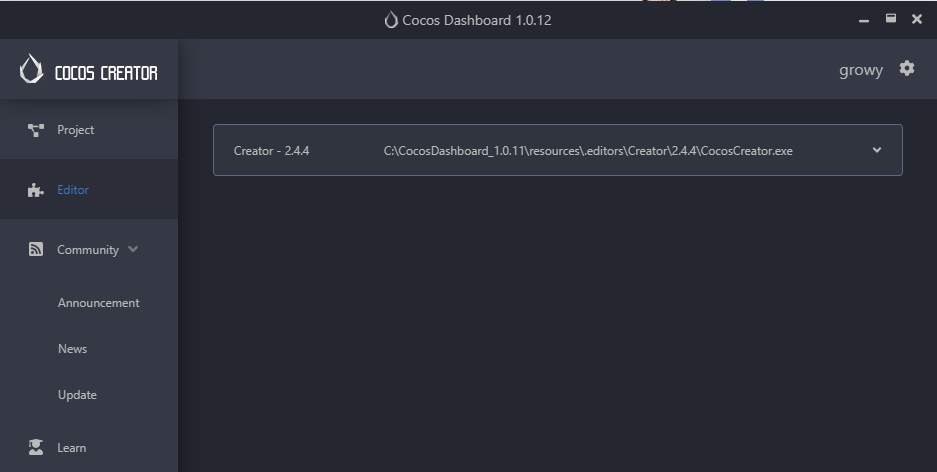Click the CocosCreator.exe install path
Image resolution: width=937 pixels, height=472 pixels.
(588, 151)
